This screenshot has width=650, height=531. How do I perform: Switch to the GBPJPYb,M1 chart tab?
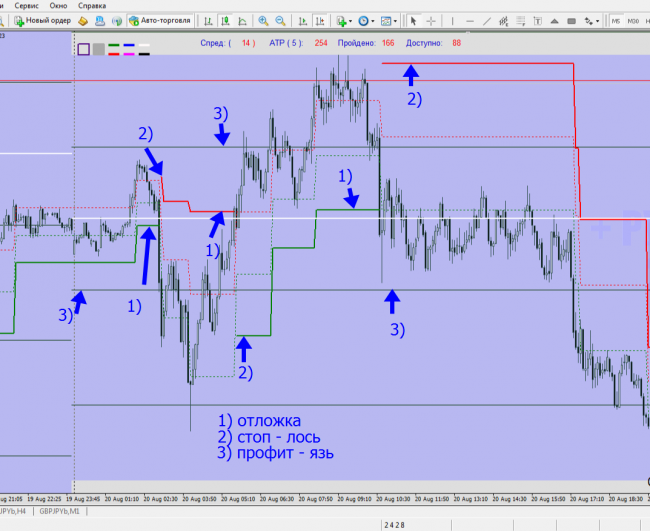click(59, 511)
